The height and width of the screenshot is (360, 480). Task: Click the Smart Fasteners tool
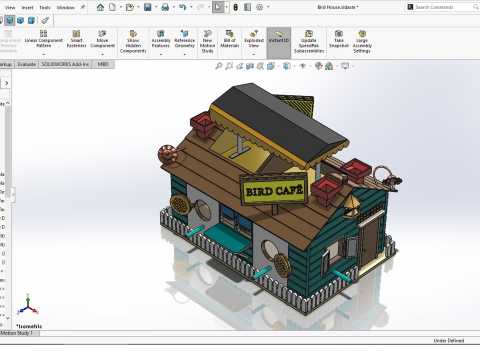click(76, 39)
